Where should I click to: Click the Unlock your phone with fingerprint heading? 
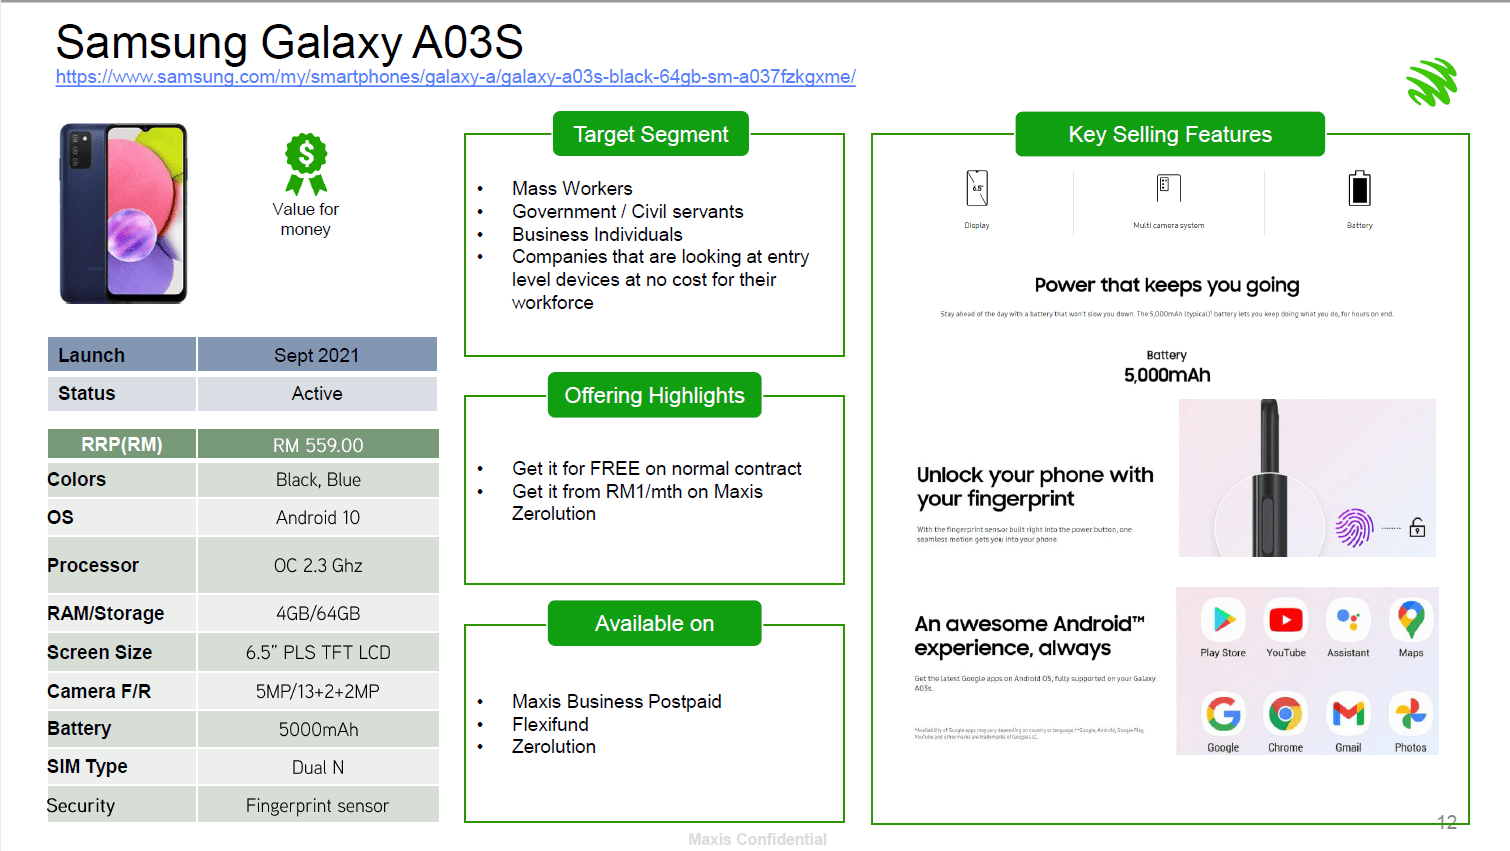tap(1035, 486)
